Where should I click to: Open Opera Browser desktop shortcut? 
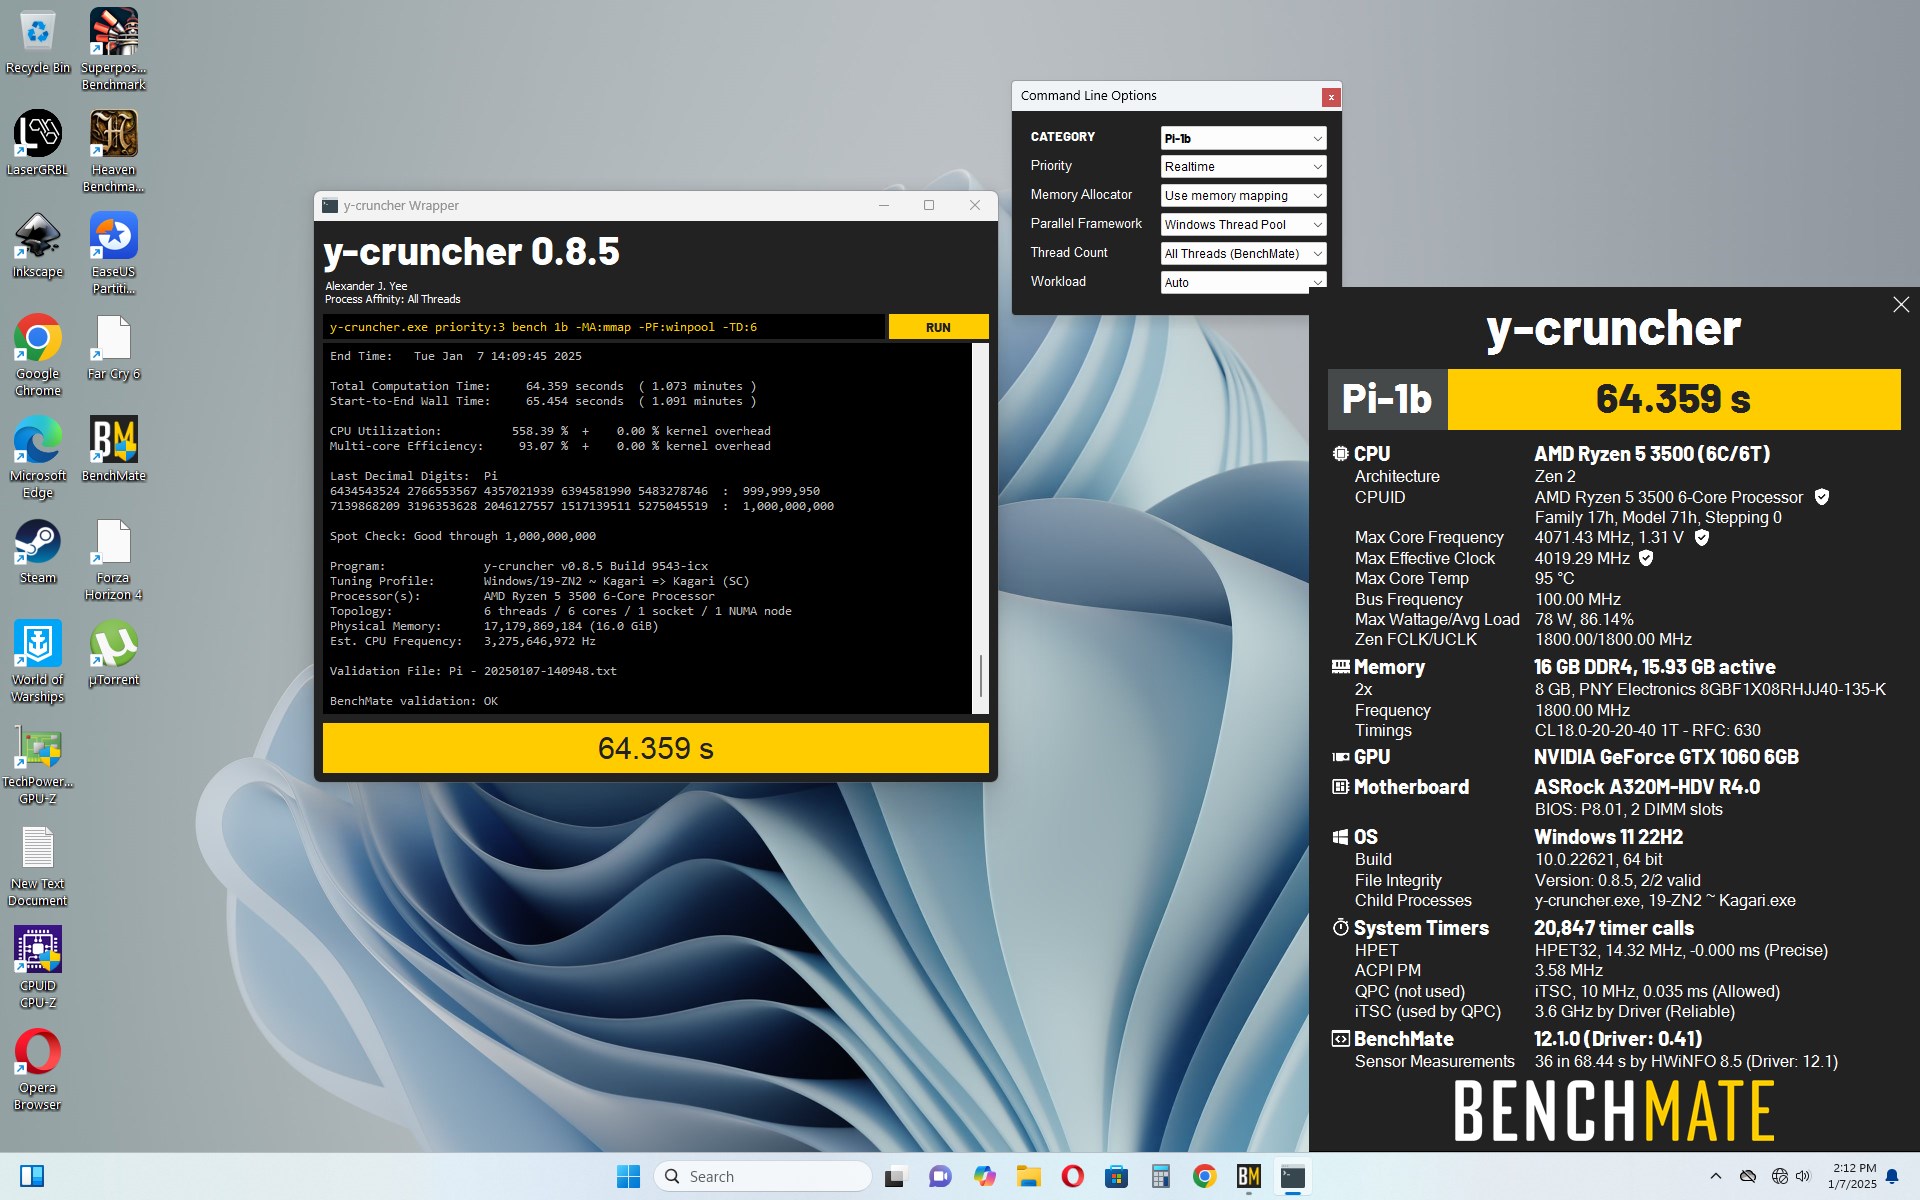pos(38,1070)
